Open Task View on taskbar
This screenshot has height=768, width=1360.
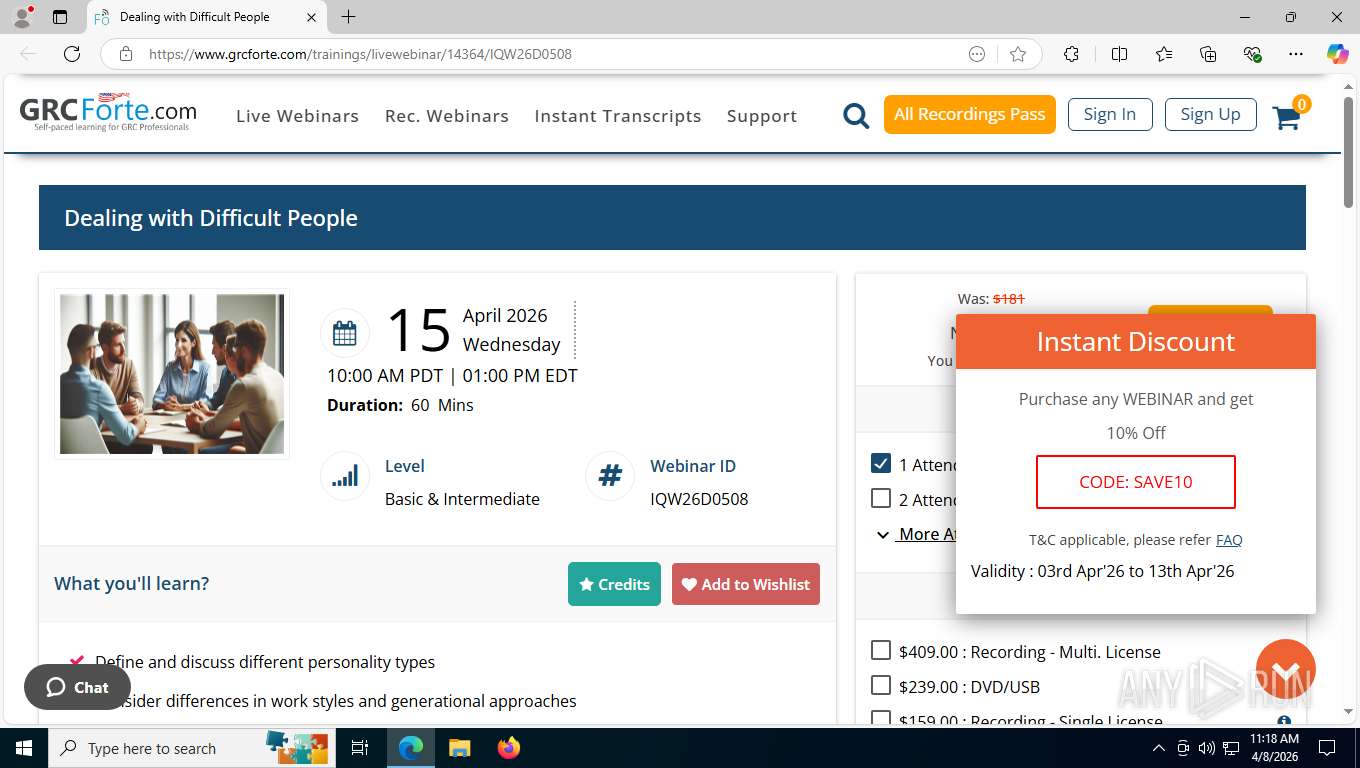click(x=360, y=748)
